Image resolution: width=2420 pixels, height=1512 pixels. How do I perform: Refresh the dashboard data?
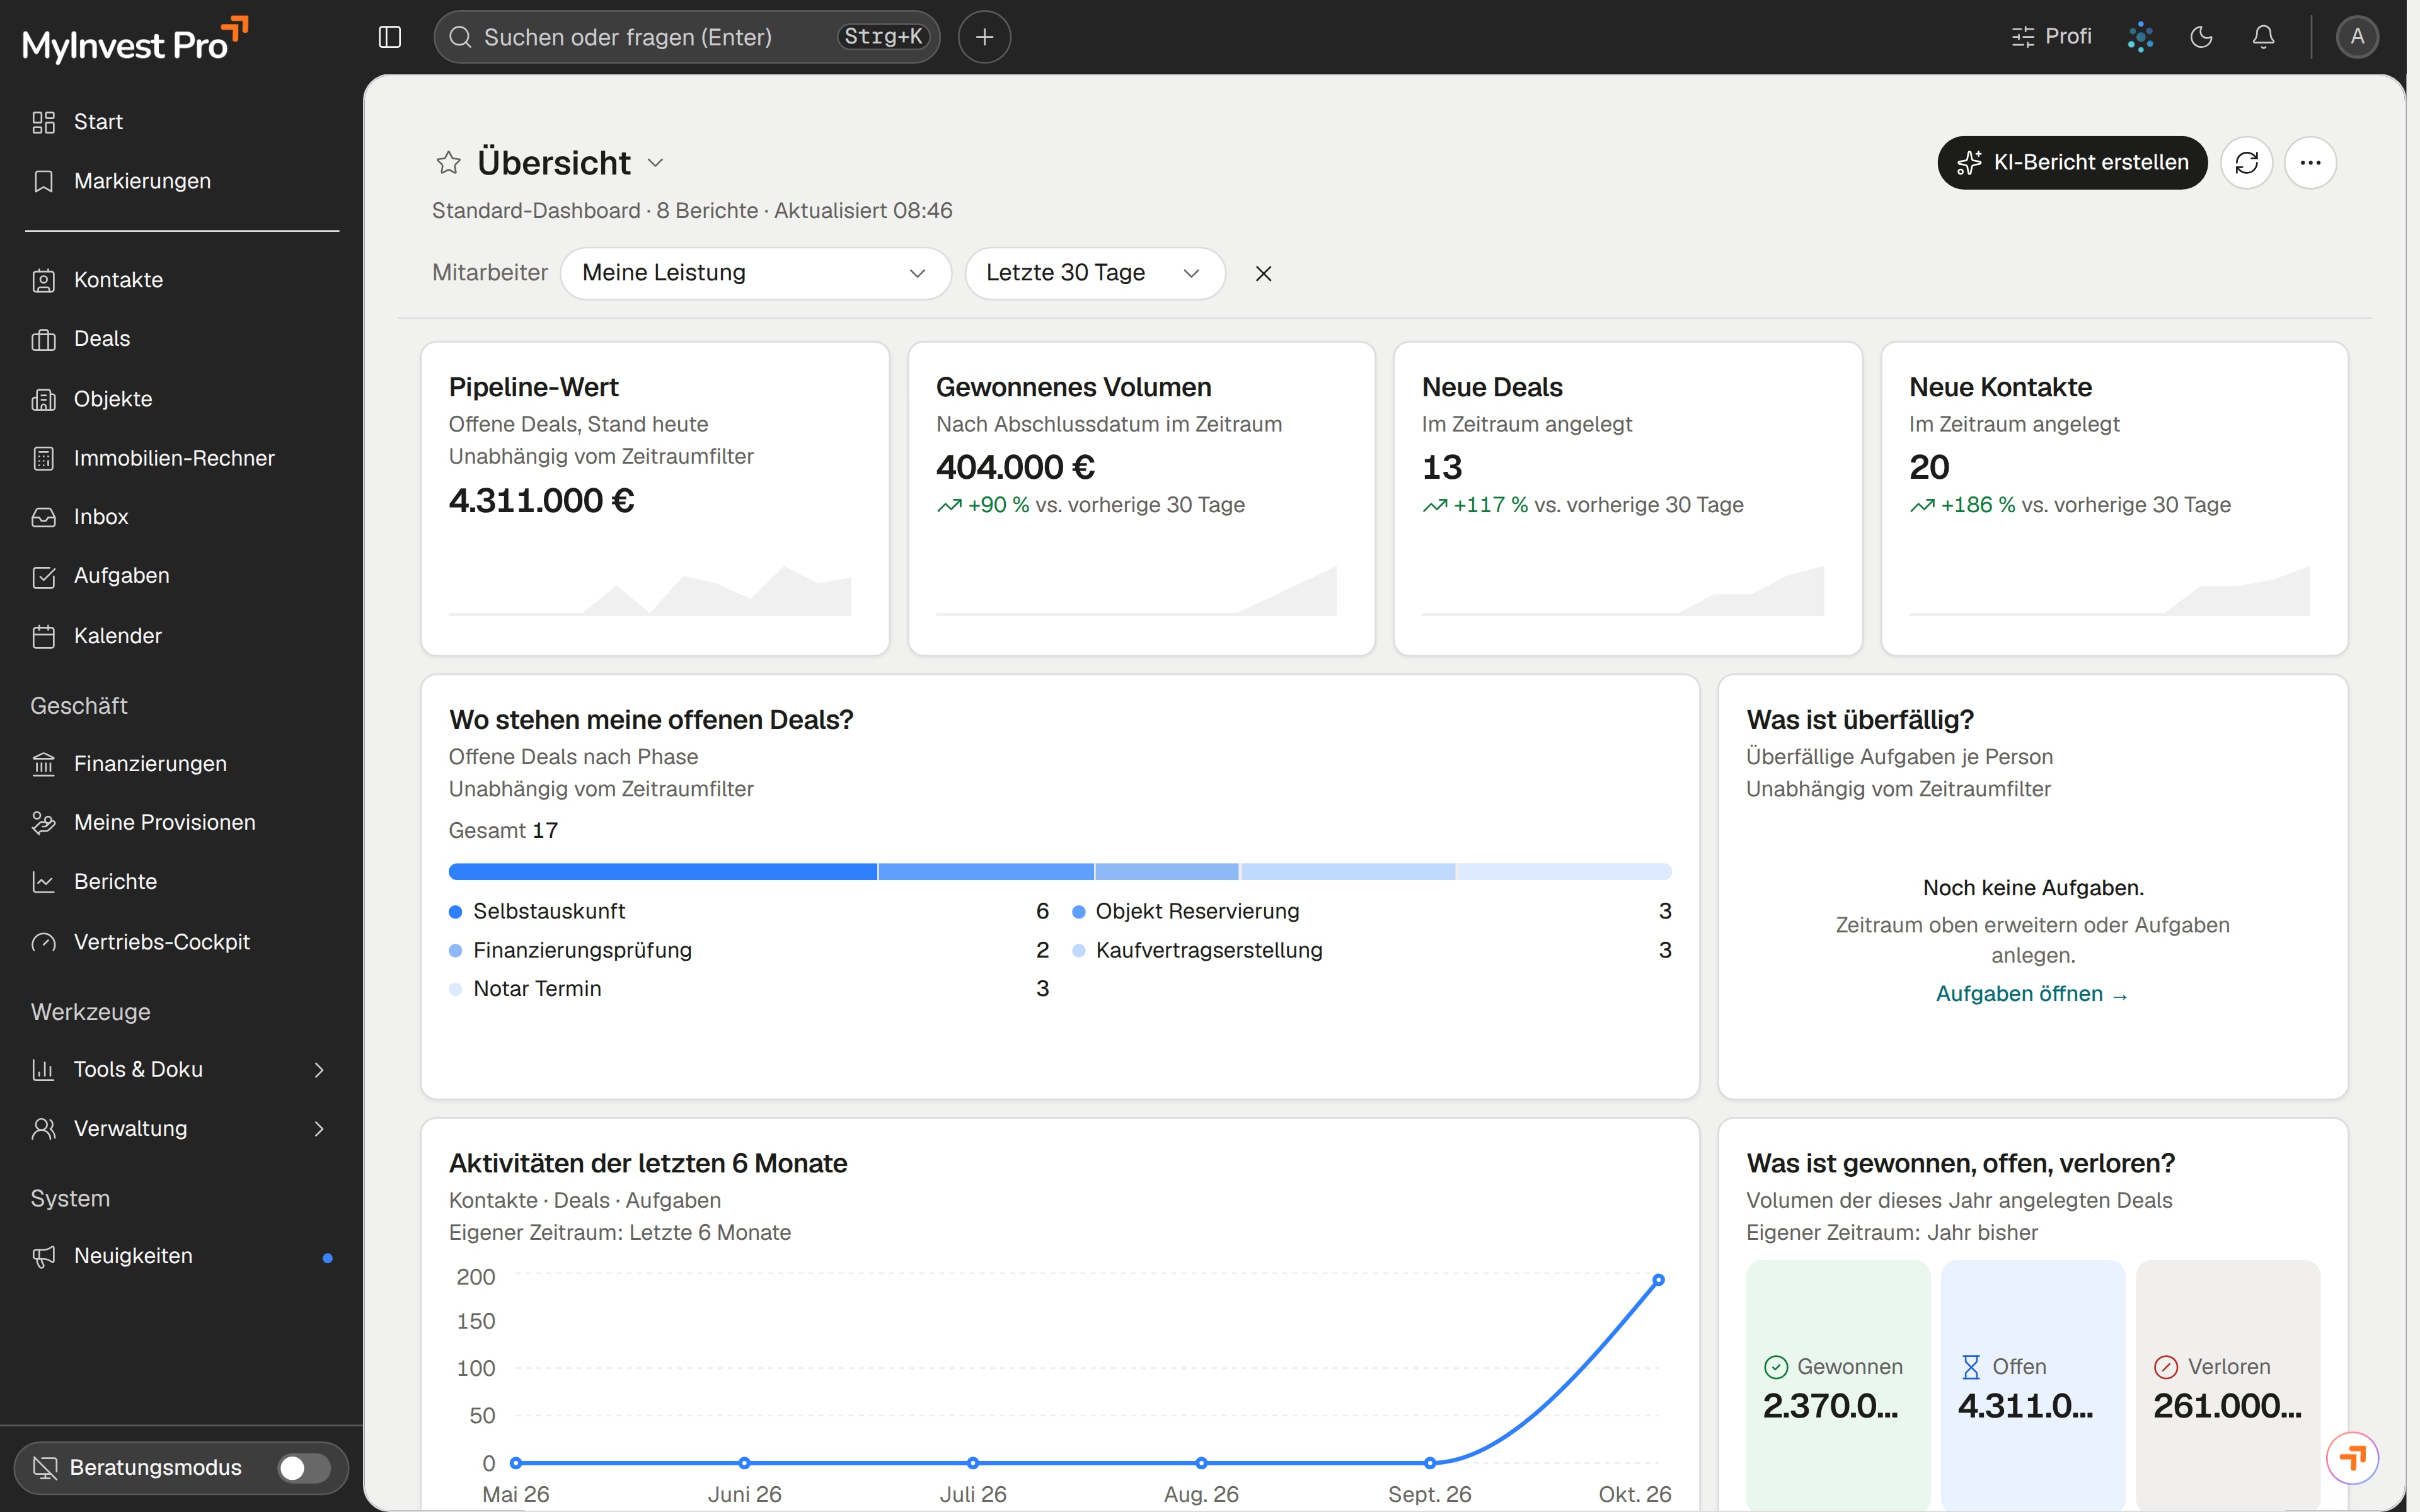coord(2246,162)
